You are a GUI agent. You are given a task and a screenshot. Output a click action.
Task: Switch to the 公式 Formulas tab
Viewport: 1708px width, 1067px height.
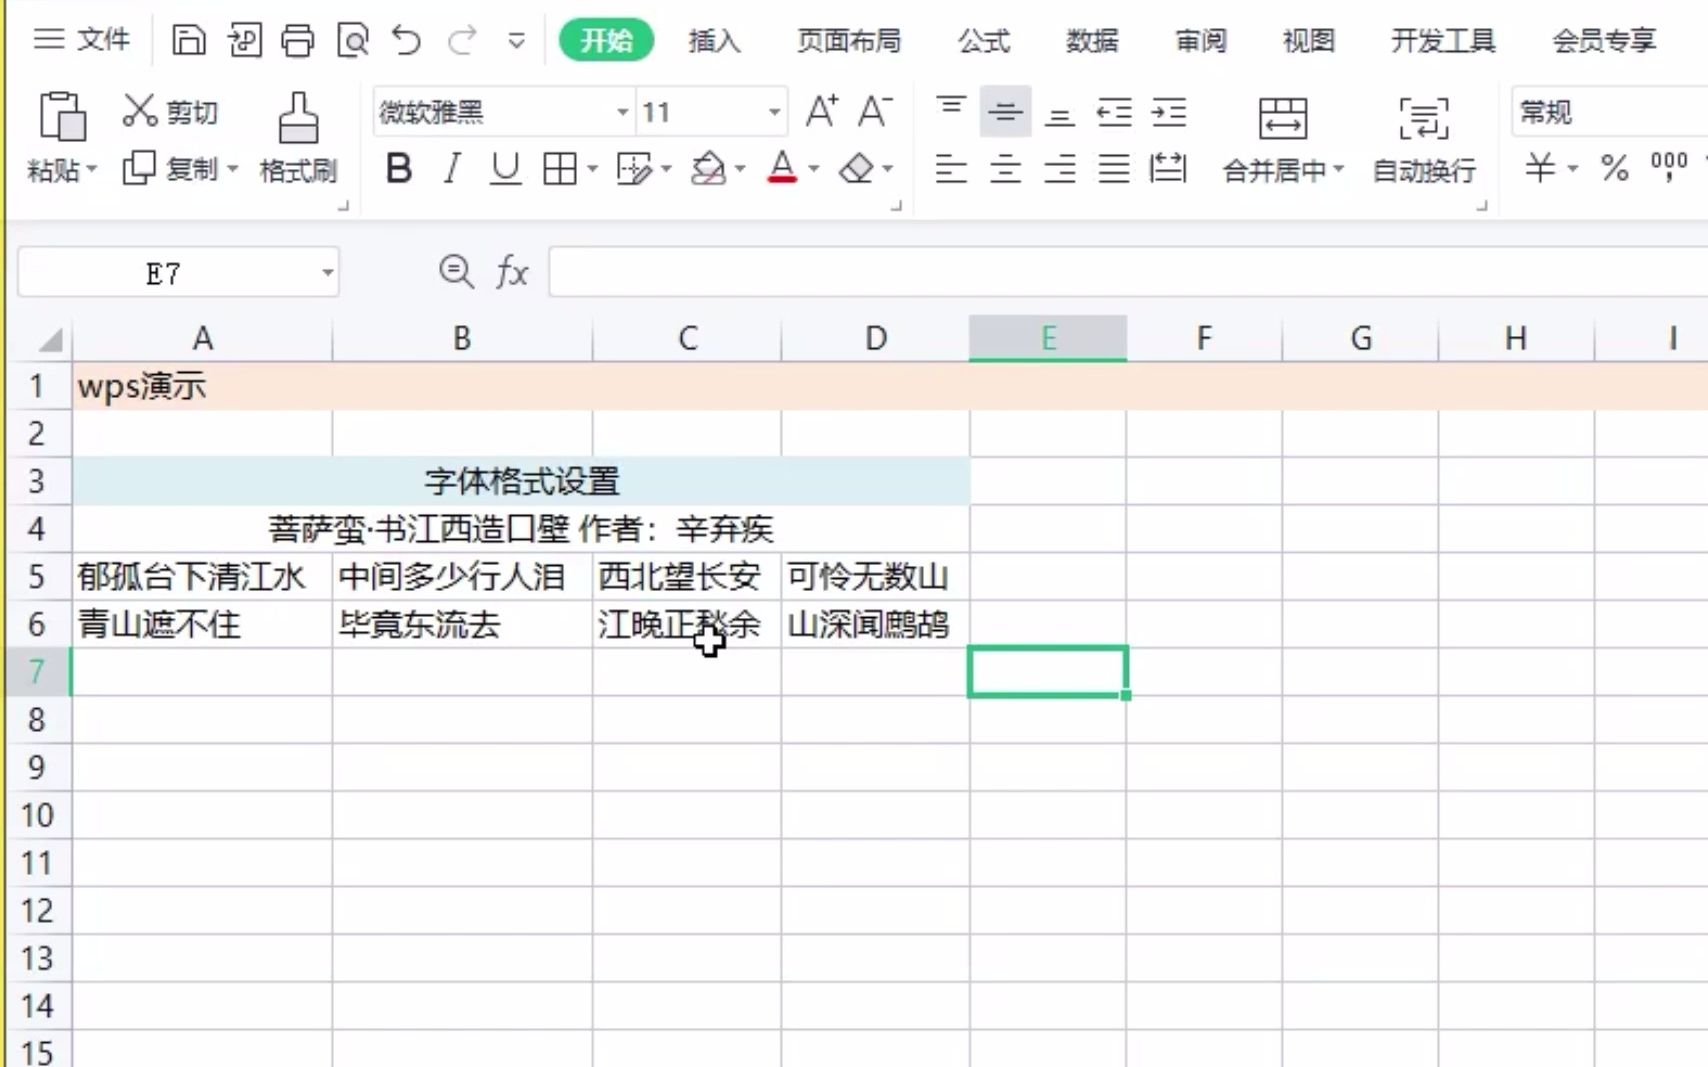point(984,41)
